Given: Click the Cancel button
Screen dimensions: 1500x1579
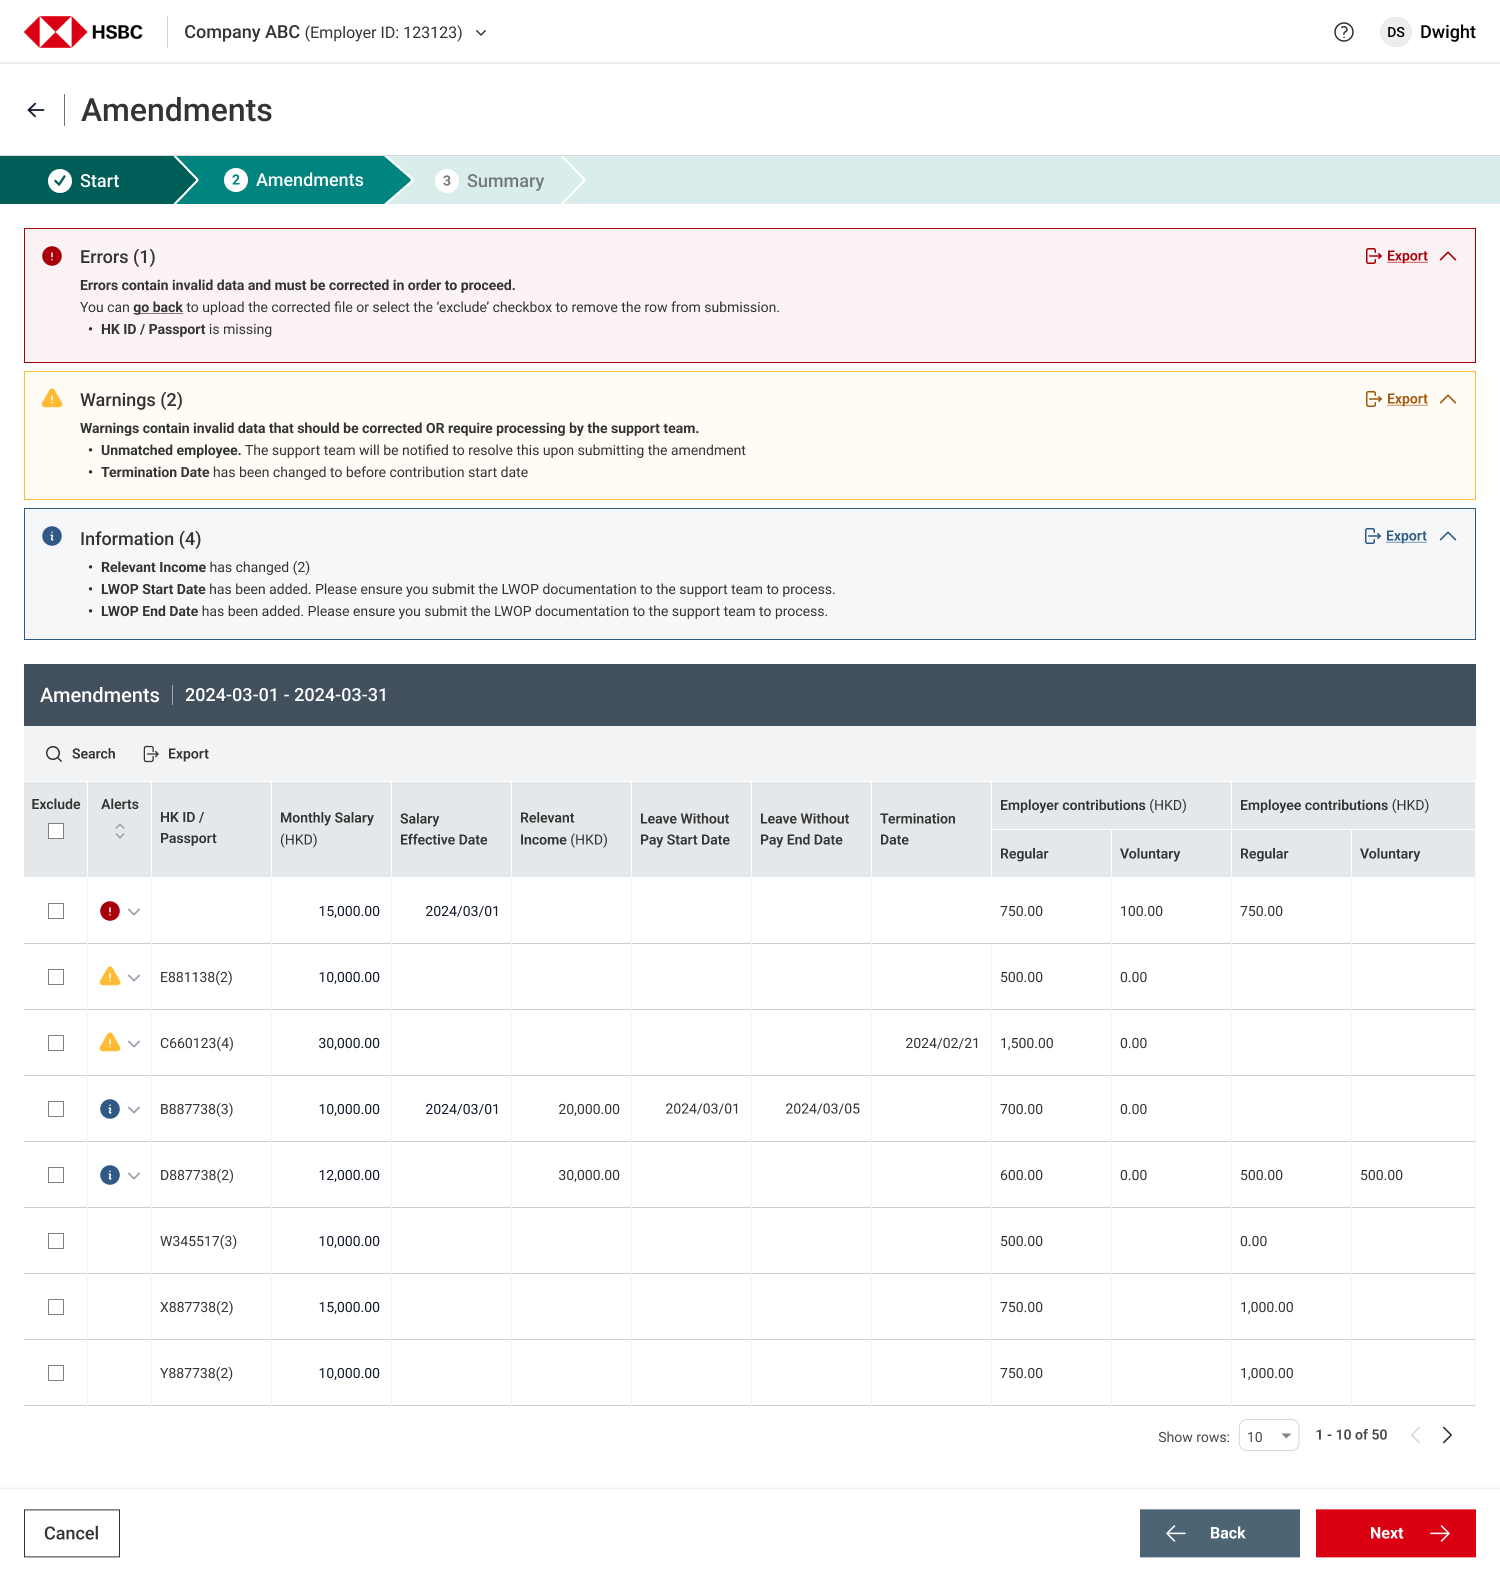Looking at the screenshot, I should [72, 1533].
